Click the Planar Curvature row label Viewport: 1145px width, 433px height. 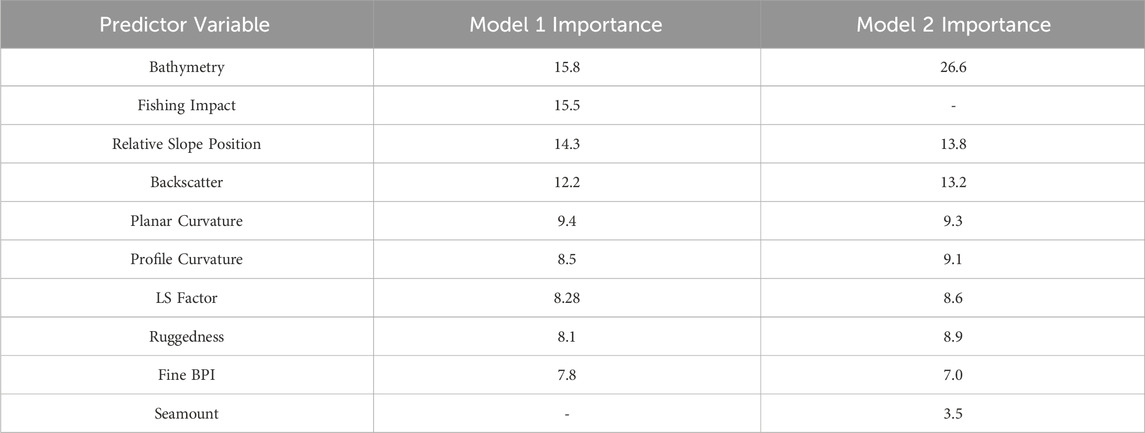click(x=187, y=223)
